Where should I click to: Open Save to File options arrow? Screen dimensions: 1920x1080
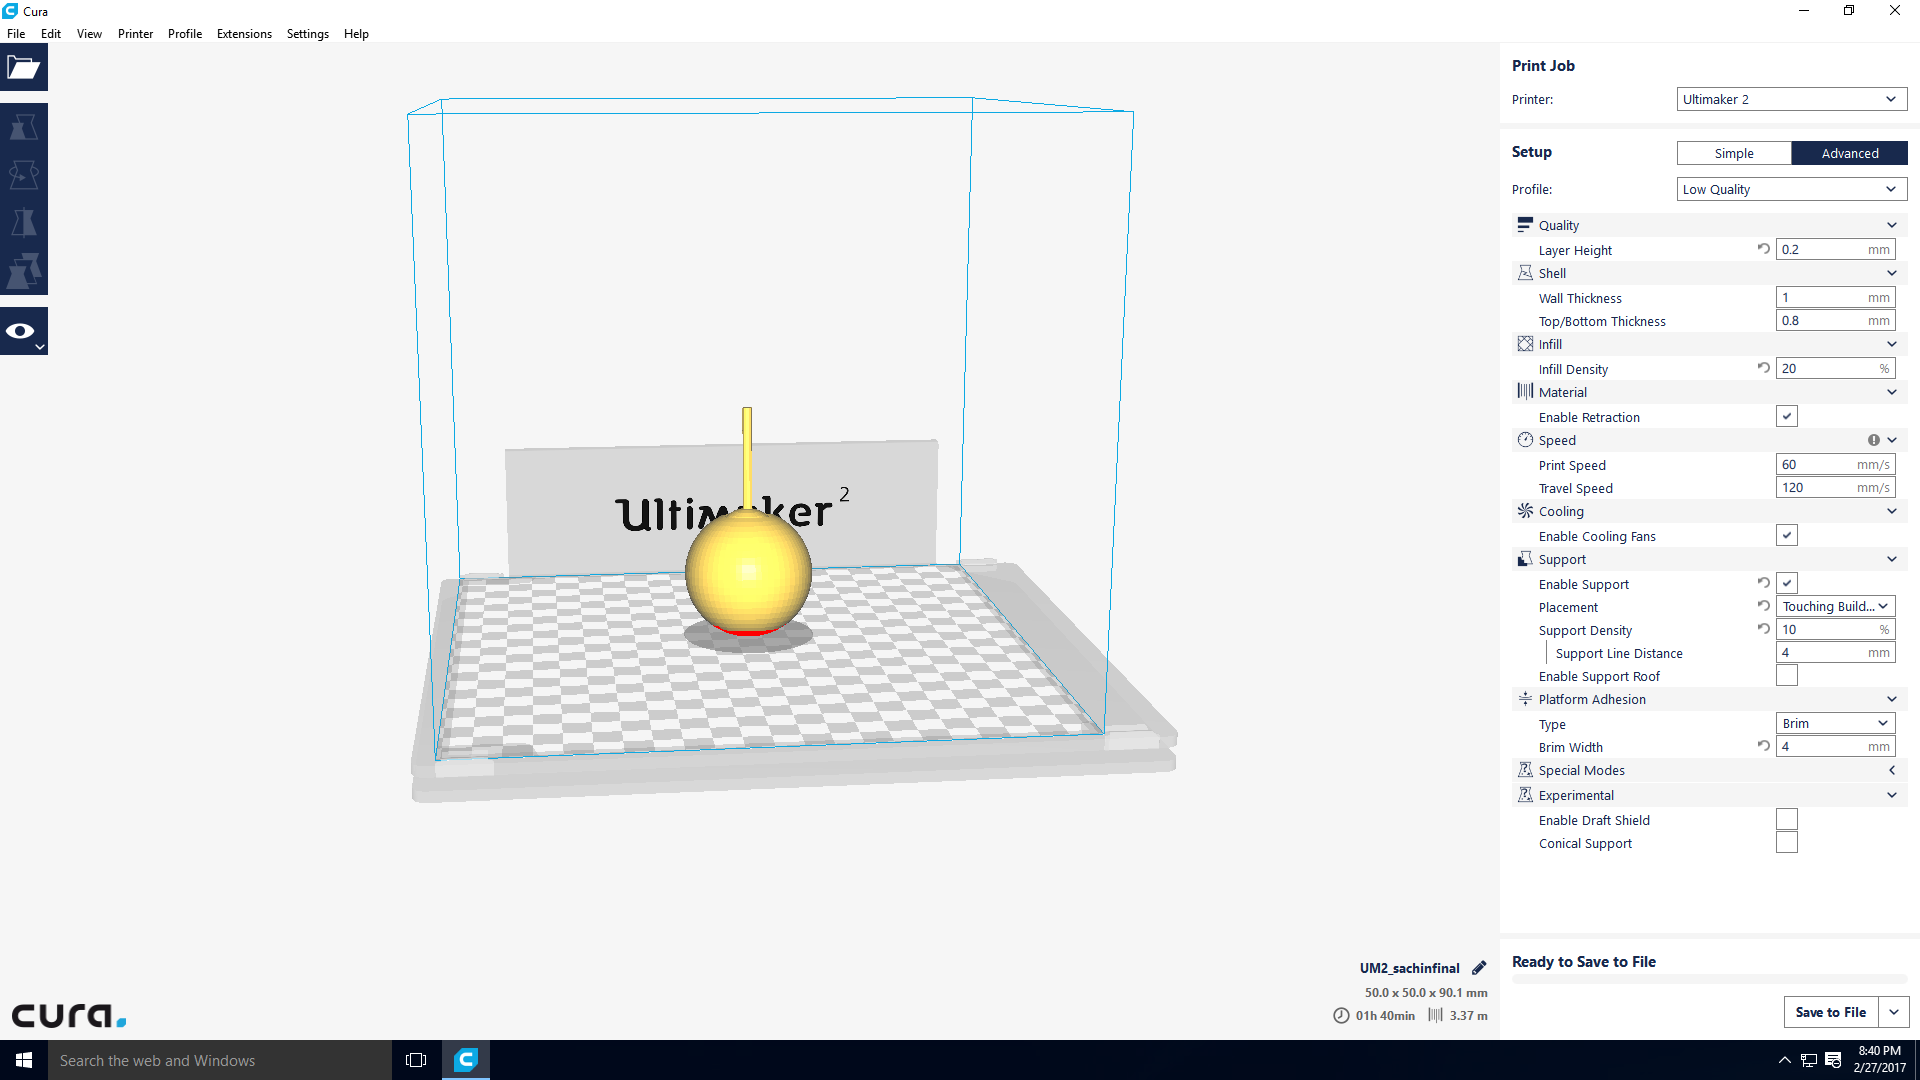click(x=1894, y=1012)
